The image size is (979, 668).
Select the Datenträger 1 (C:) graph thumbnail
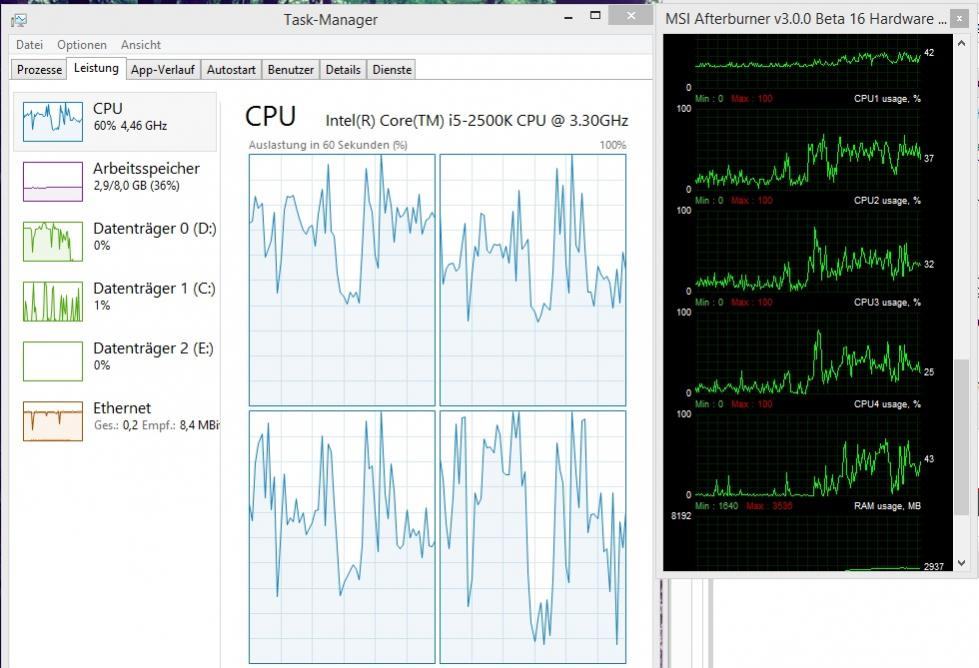pos(53,302)
